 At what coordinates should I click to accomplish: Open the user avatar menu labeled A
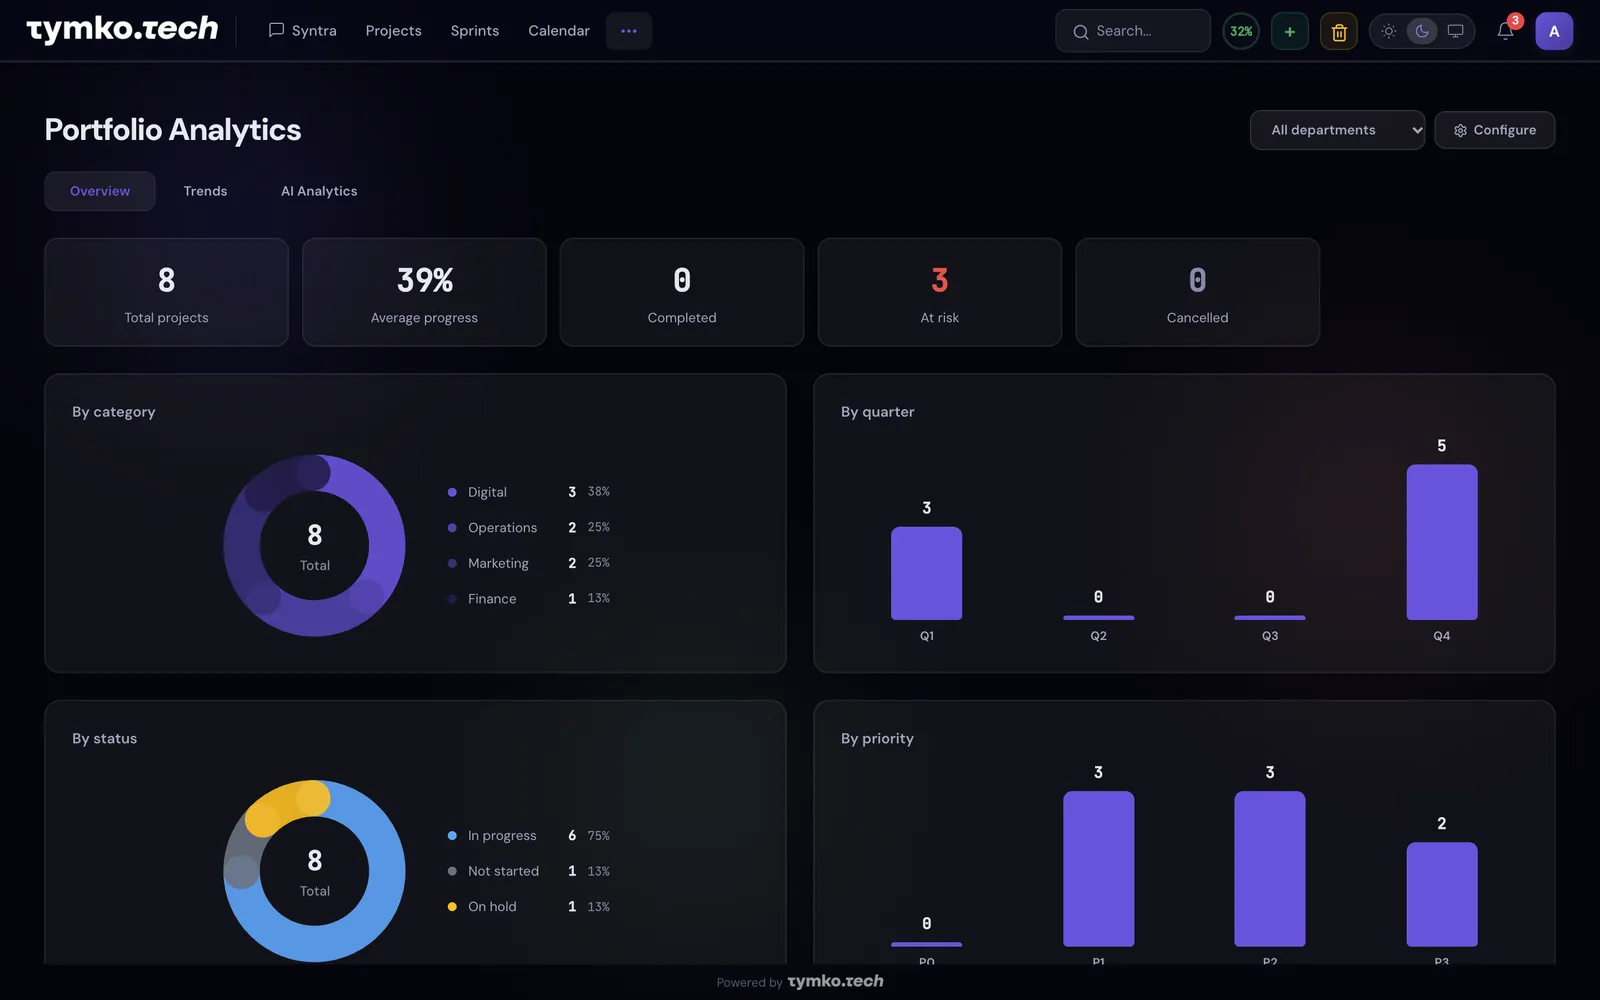pyautogui.click(x=1554, y=31)
